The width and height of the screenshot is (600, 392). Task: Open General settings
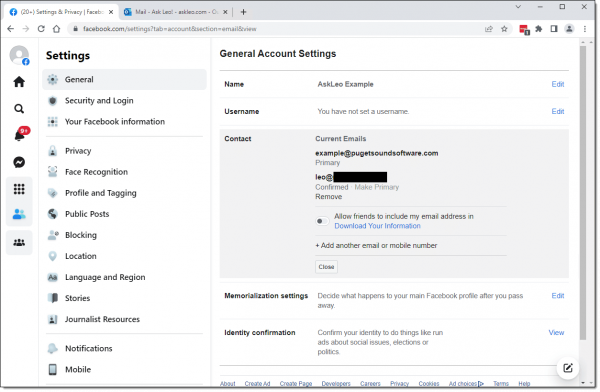pyautogui.click(x=124, y=79)
